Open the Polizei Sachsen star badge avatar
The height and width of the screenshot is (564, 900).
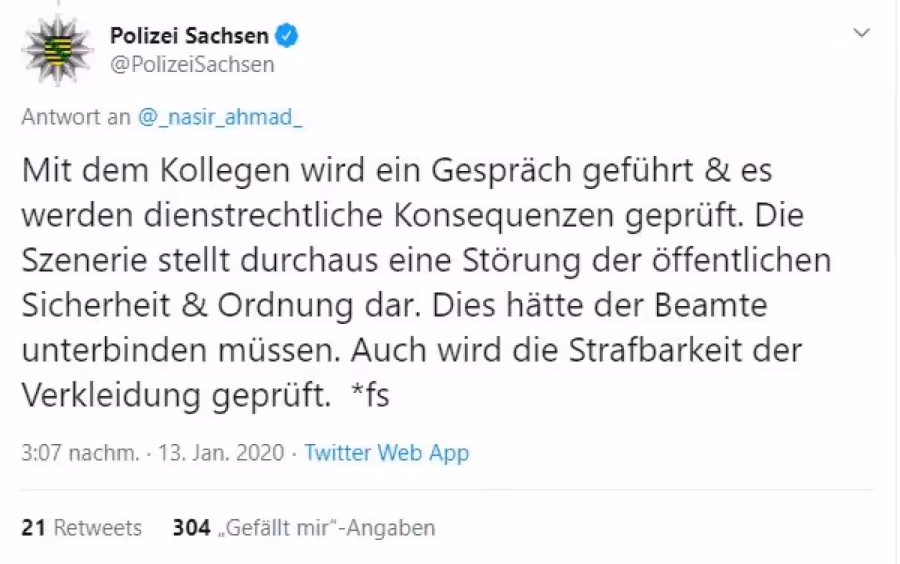(57, 50)
